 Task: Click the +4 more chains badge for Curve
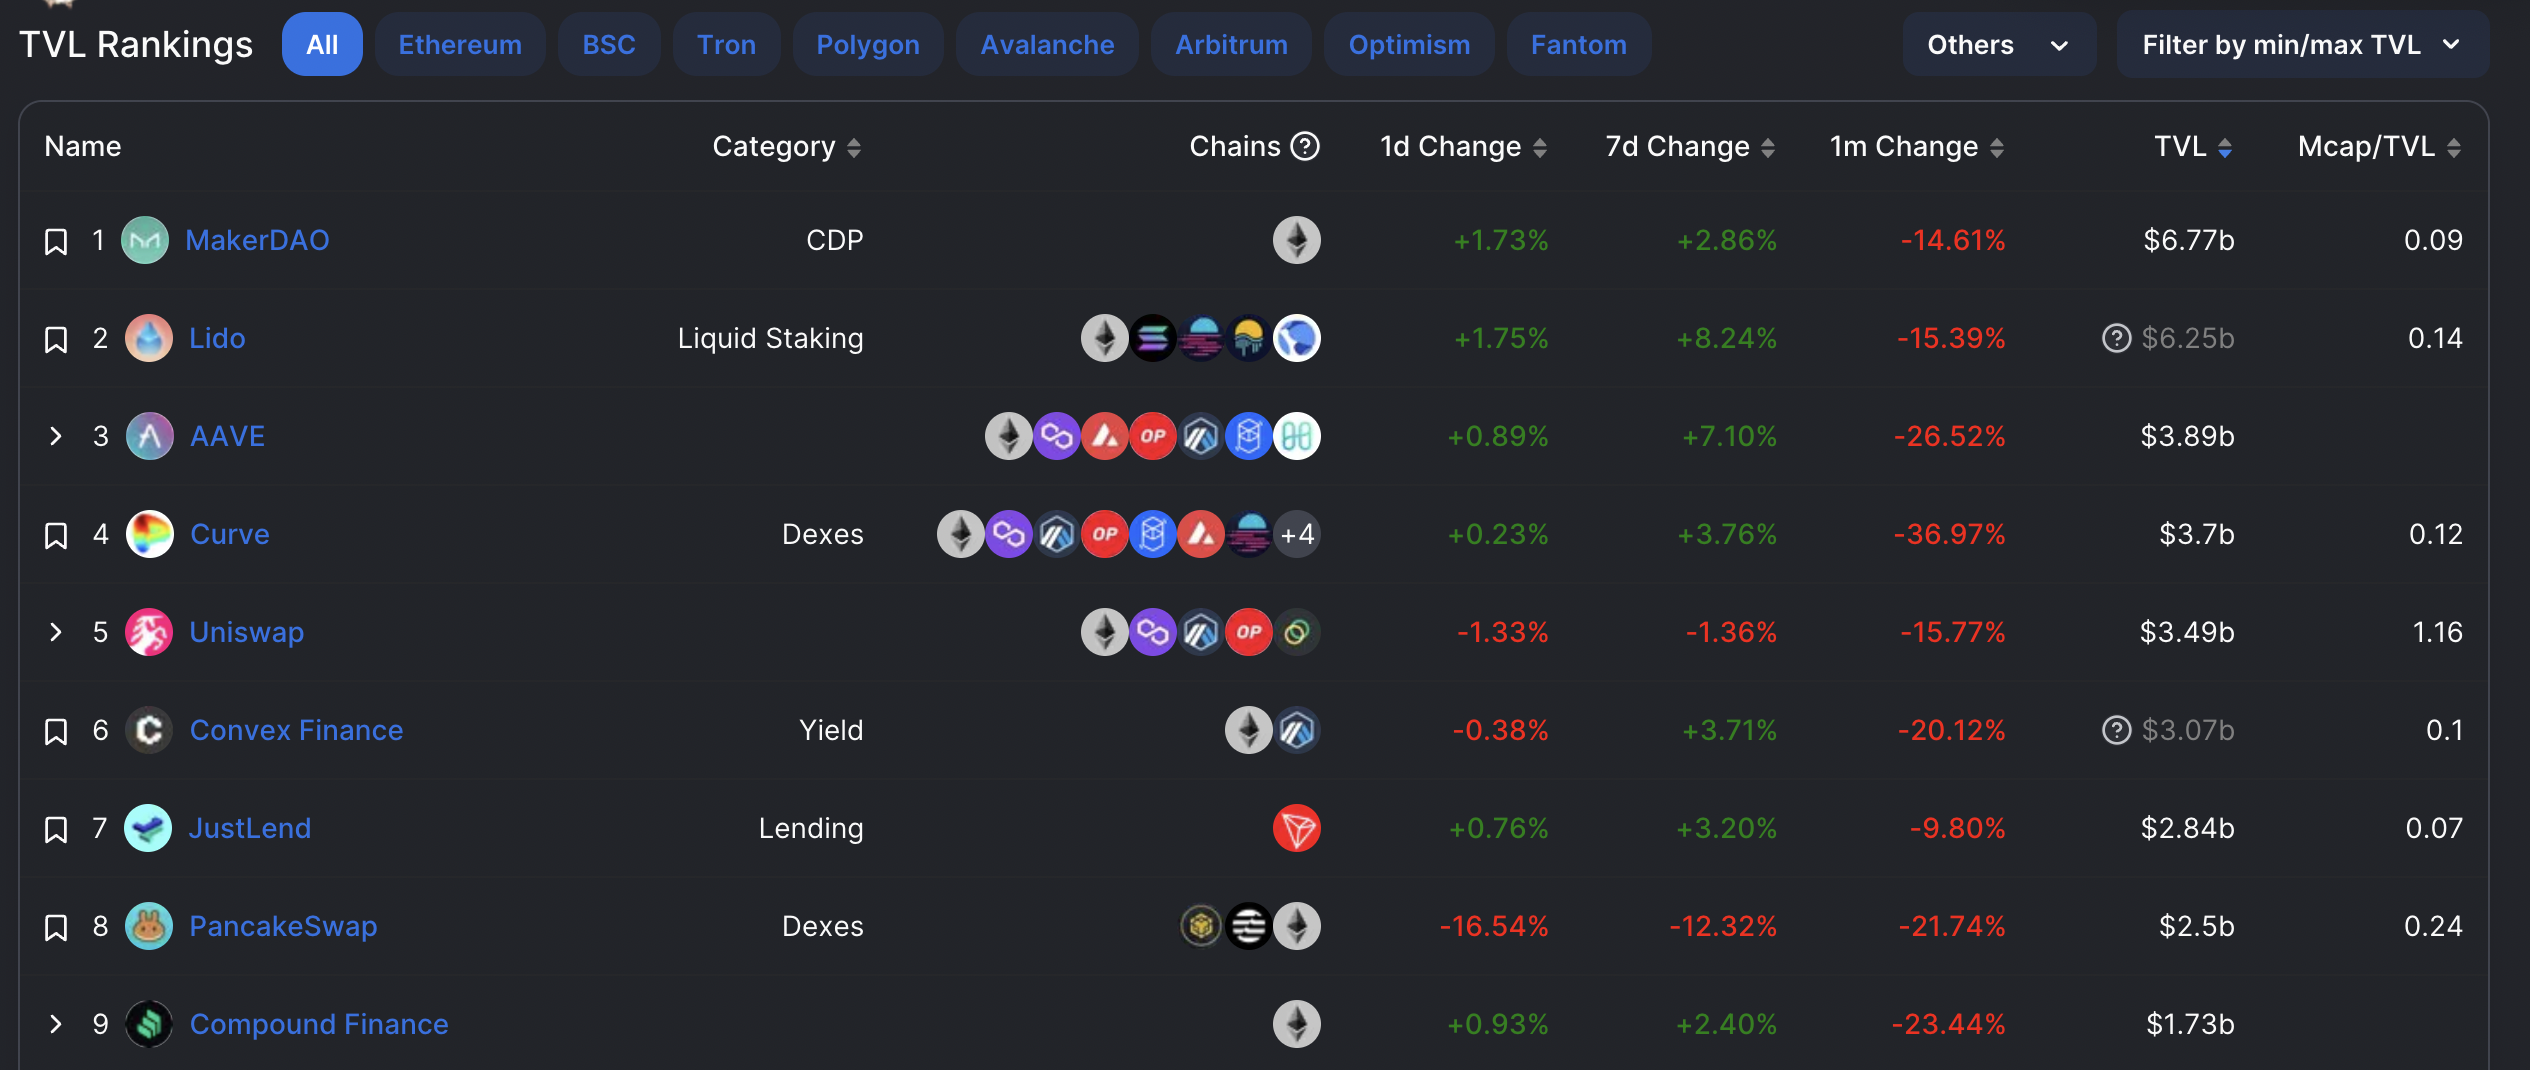coord(1297,534)
